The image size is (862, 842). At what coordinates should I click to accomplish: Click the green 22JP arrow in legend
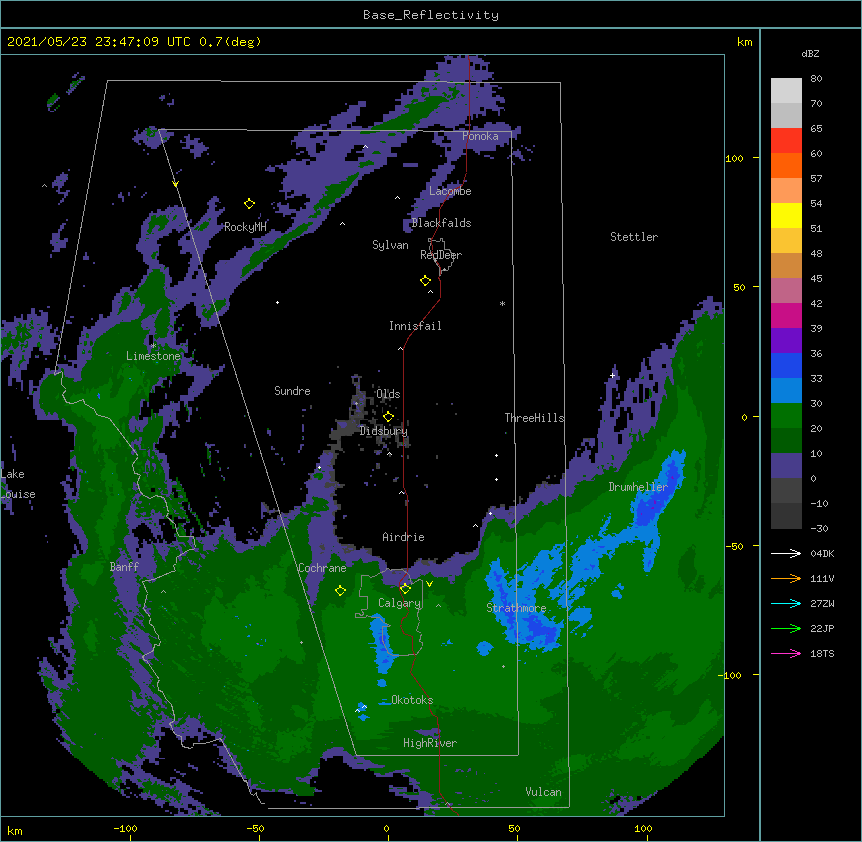pyautogui.click(x=786, y=628)
